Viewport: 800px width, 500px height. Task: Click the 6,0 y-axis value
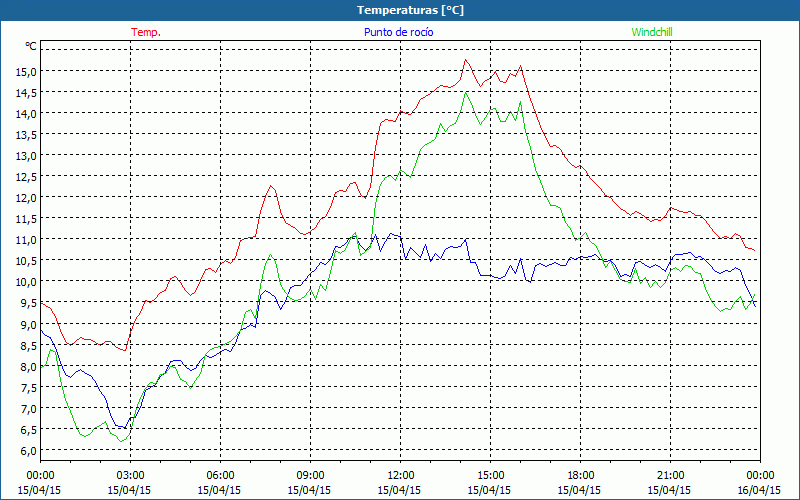click(29, 451)
